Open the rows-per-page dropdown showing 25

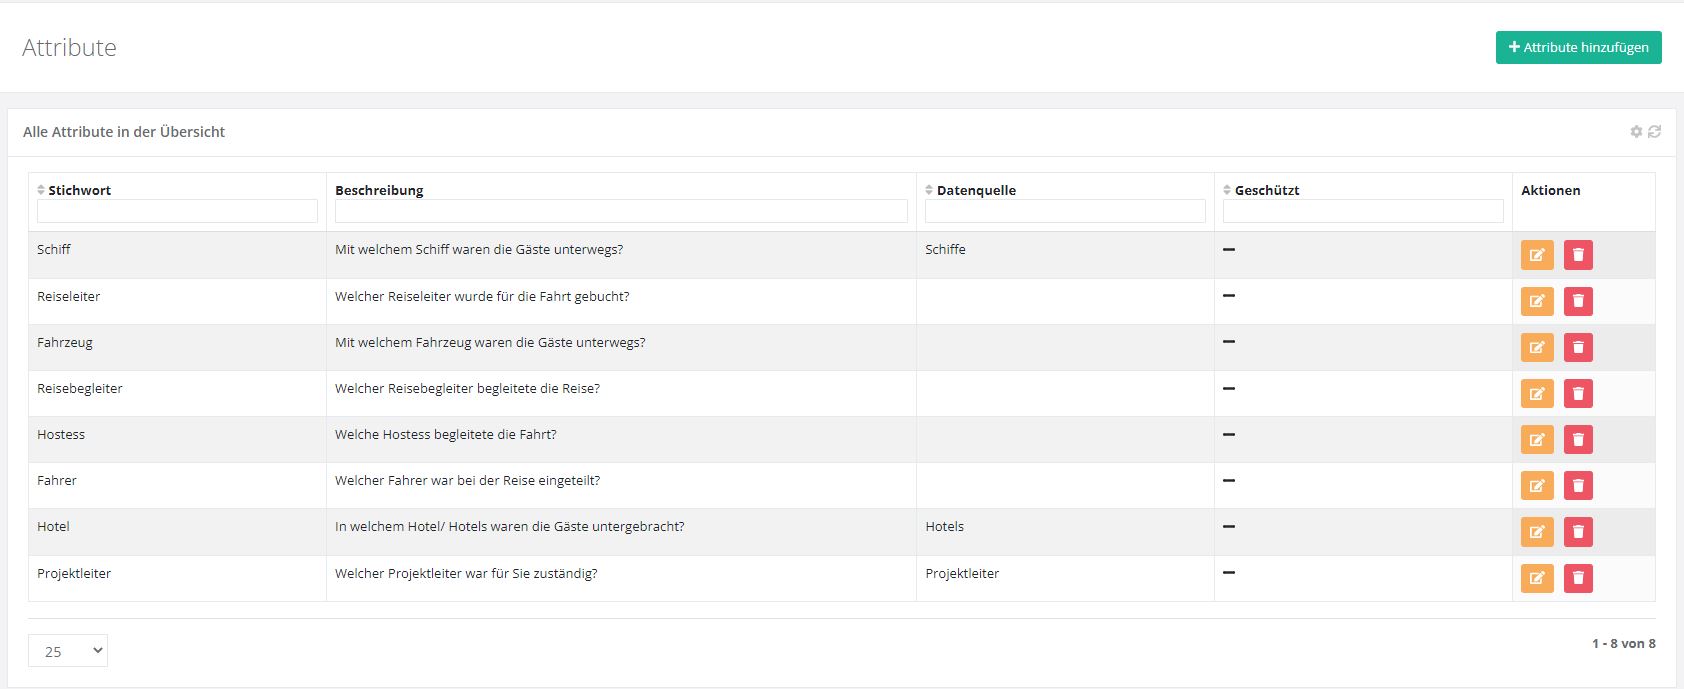pos(68,651)
